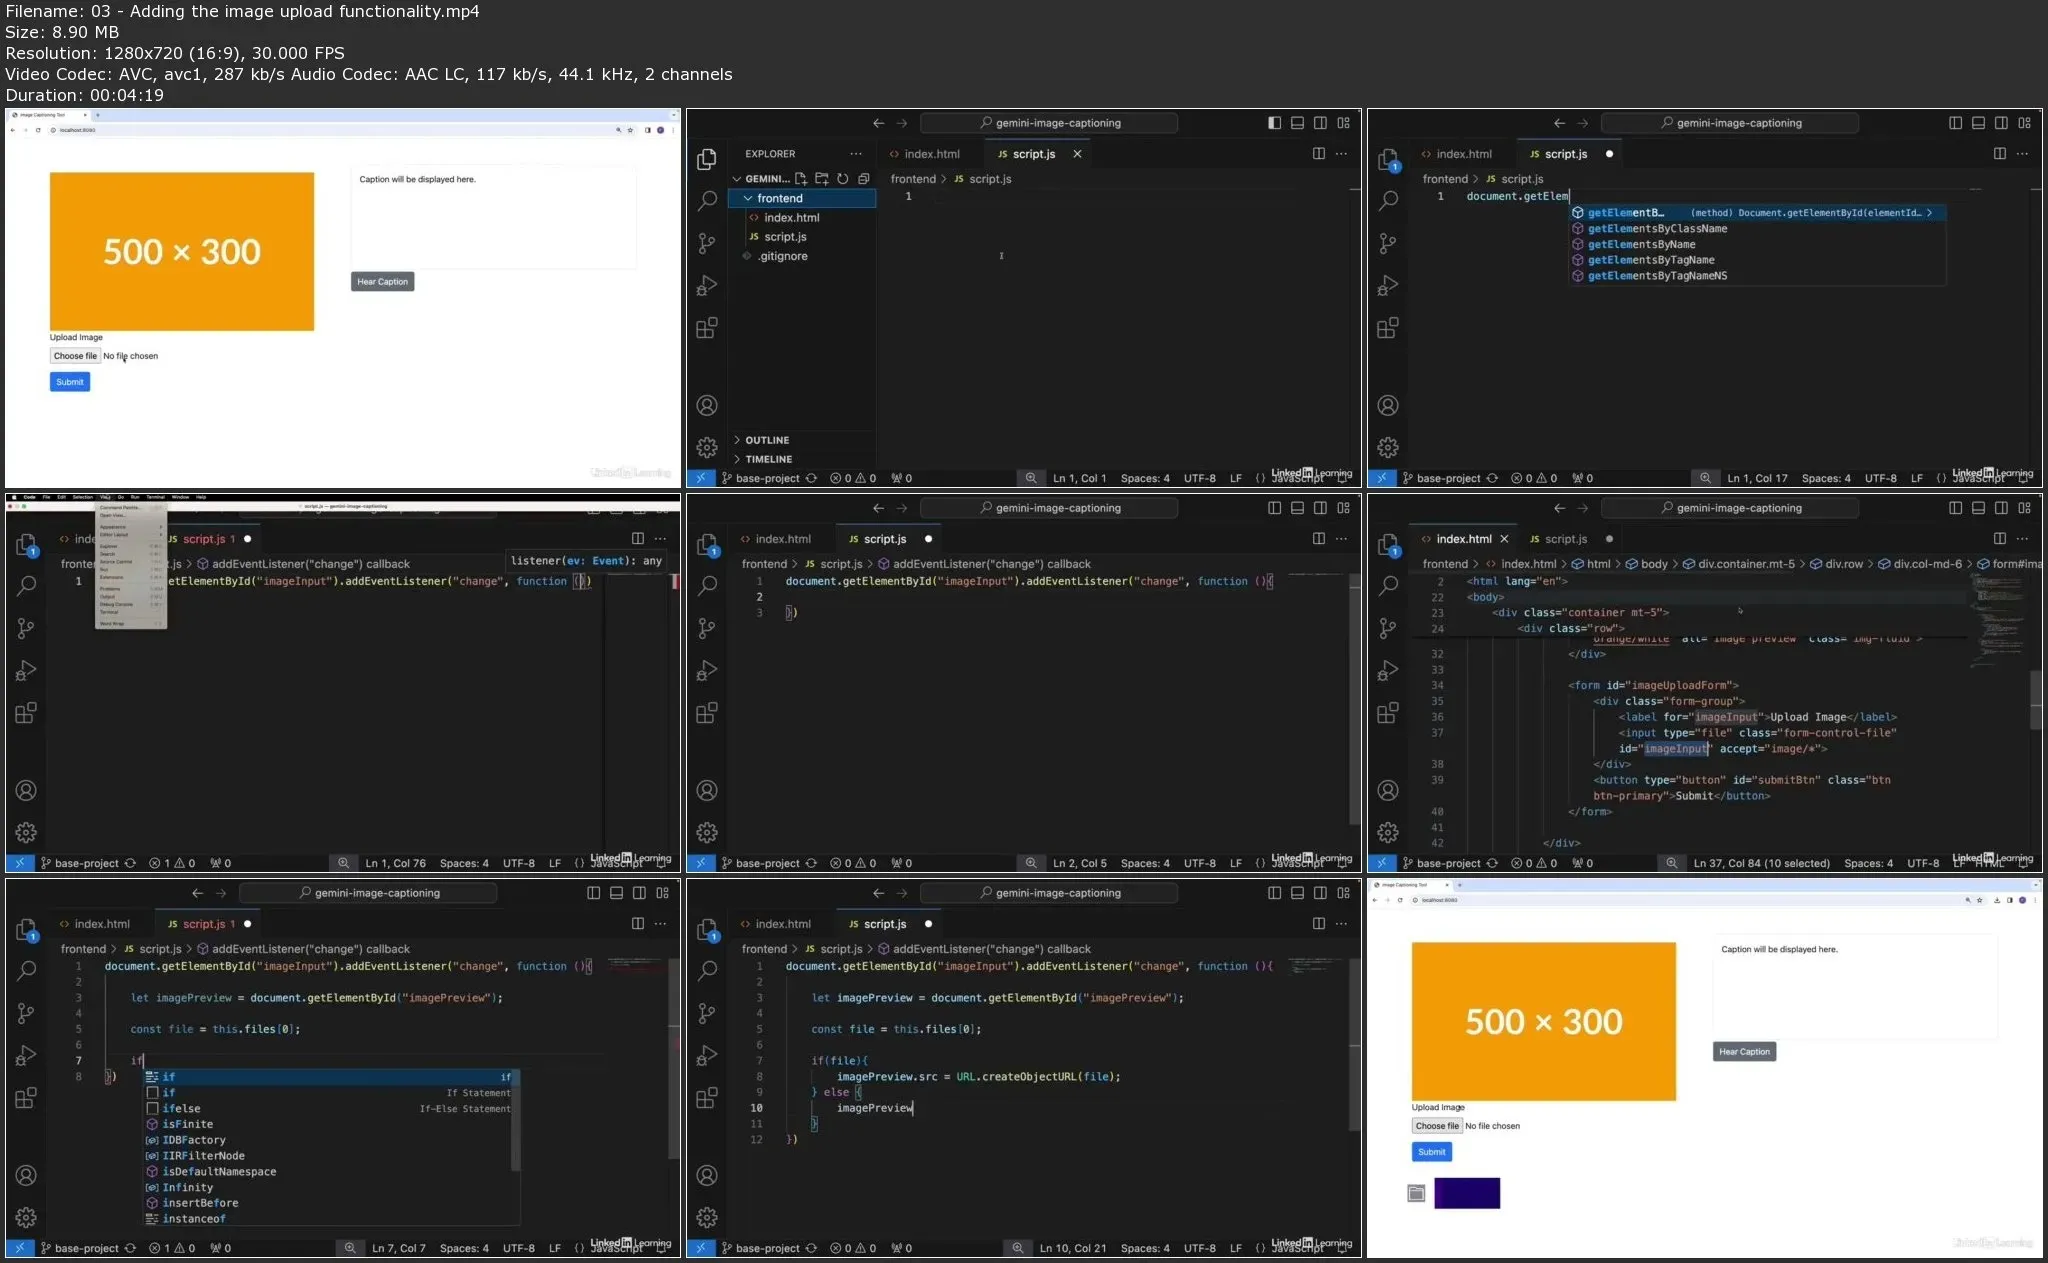Click 'Ln 37, Col 84 (10 selected)' status
The image size is (2048, 1263).
[x=1761, y=863]
